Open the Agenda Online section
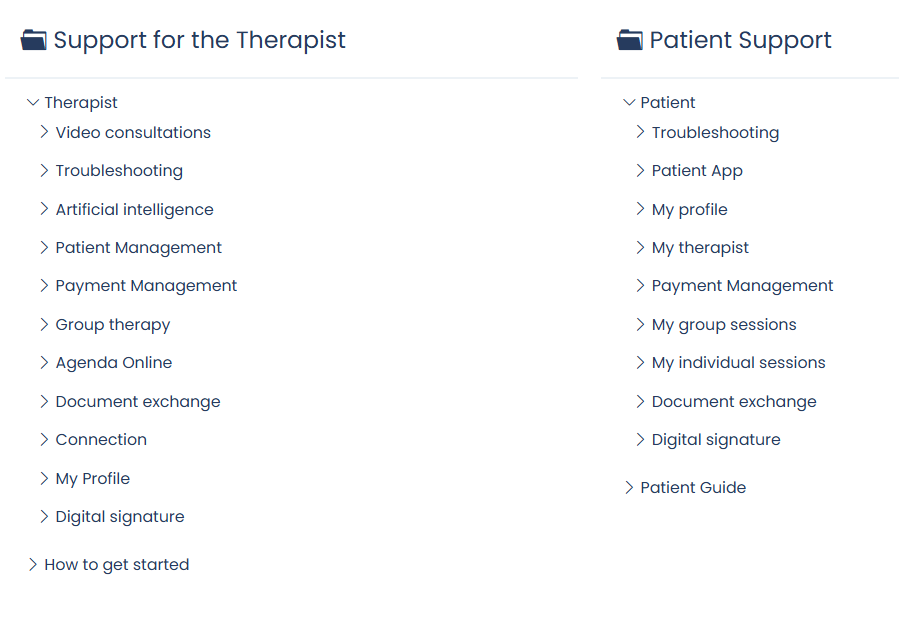899x621 pixels. (x=114, y=362)
